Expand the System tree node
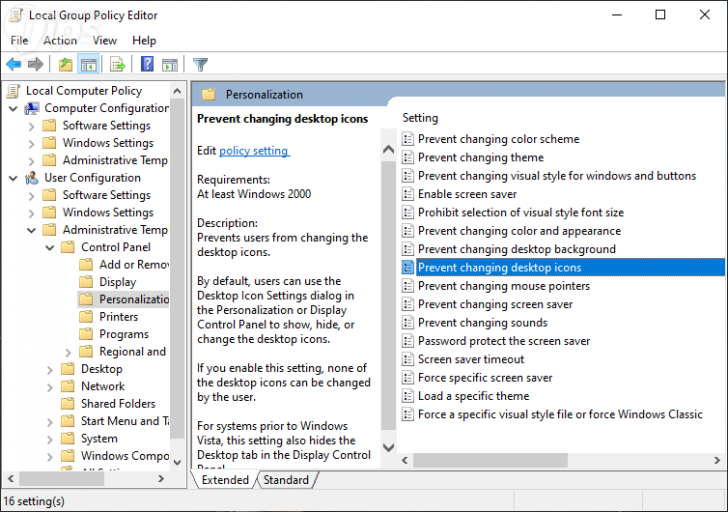The width and height of the screenshot is (728, 512). pos(50,440)
